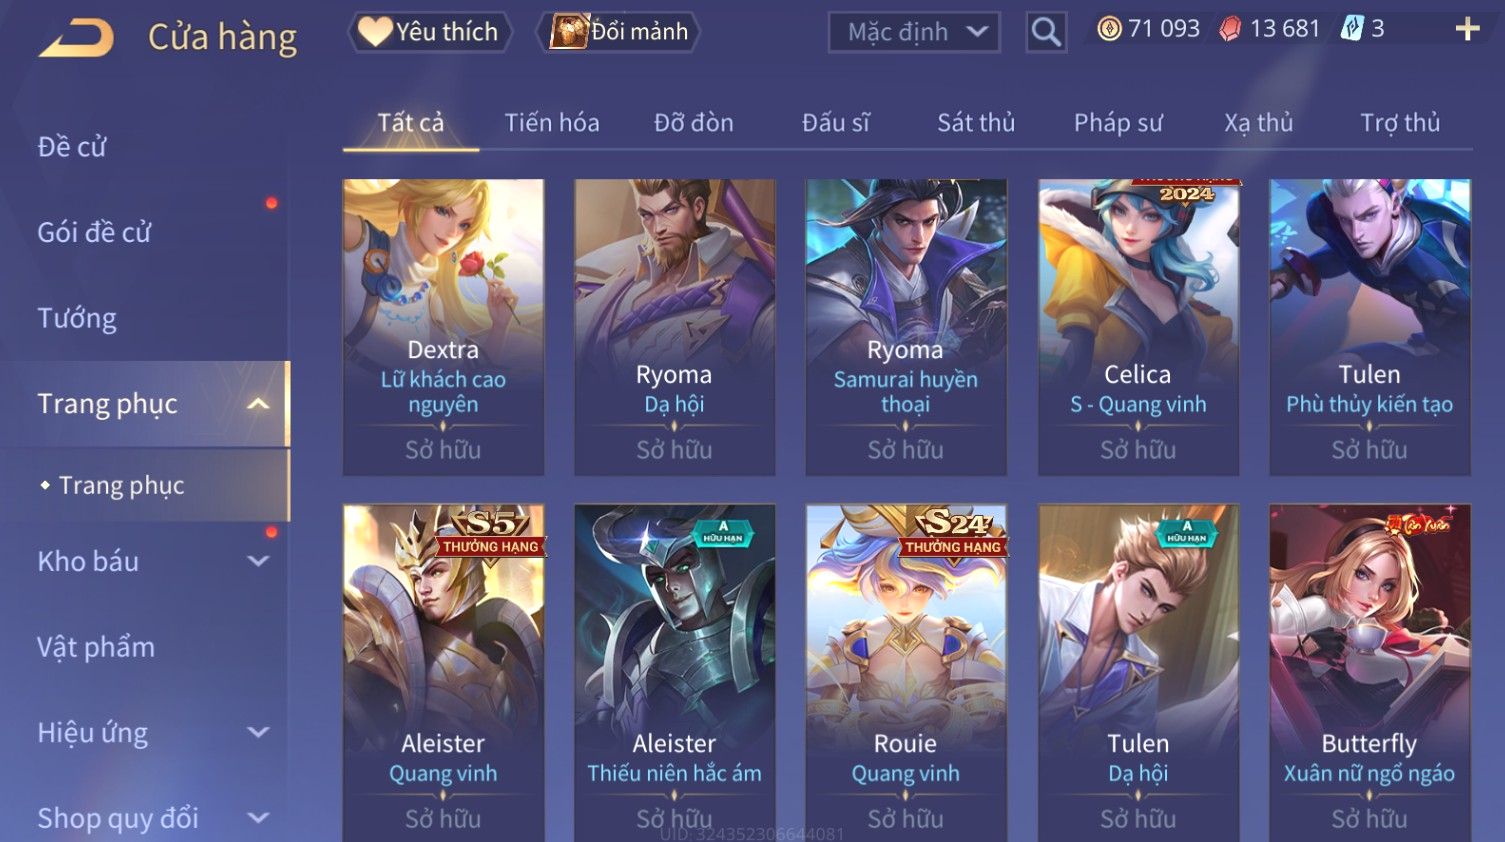Expand the Kho báu sidebar section
Image resolution: width=1505 pixels, height=842 pixels.
tap(258, 561)
